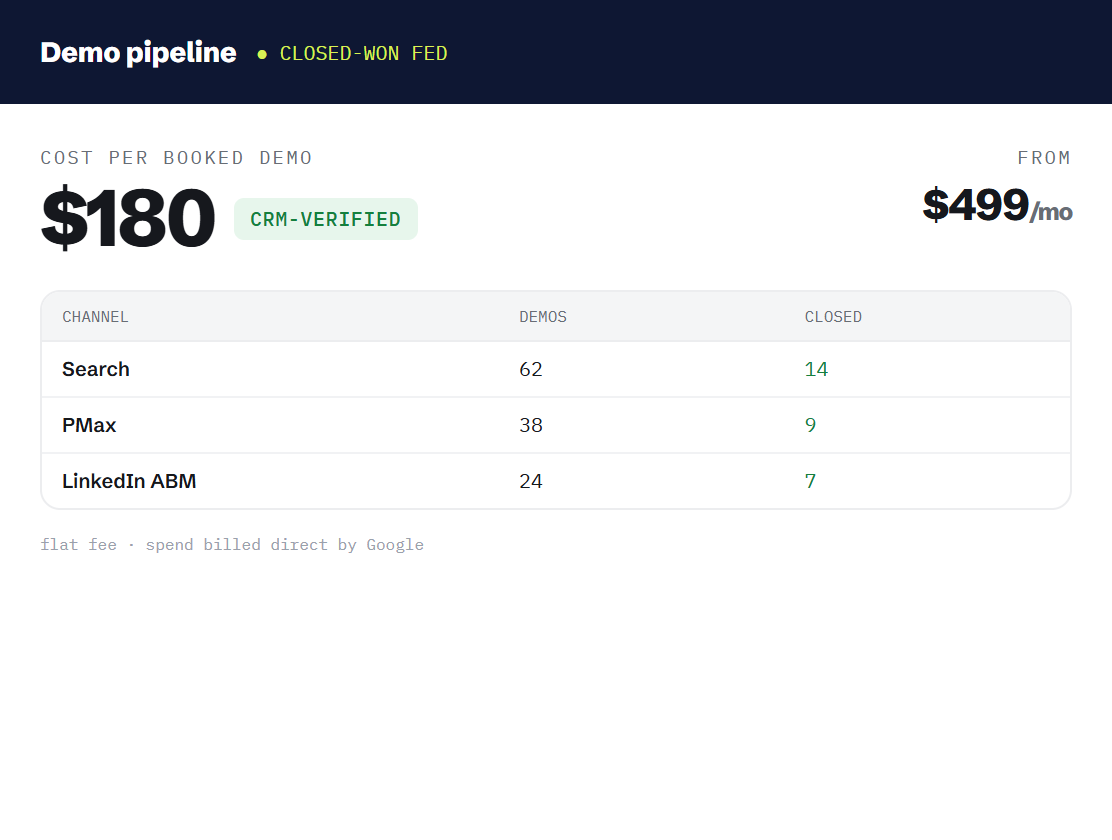Image resolution: width=1112 pixels, height=840 pixels.
Task: Click Search demos count 62
Action: [530, 370]
